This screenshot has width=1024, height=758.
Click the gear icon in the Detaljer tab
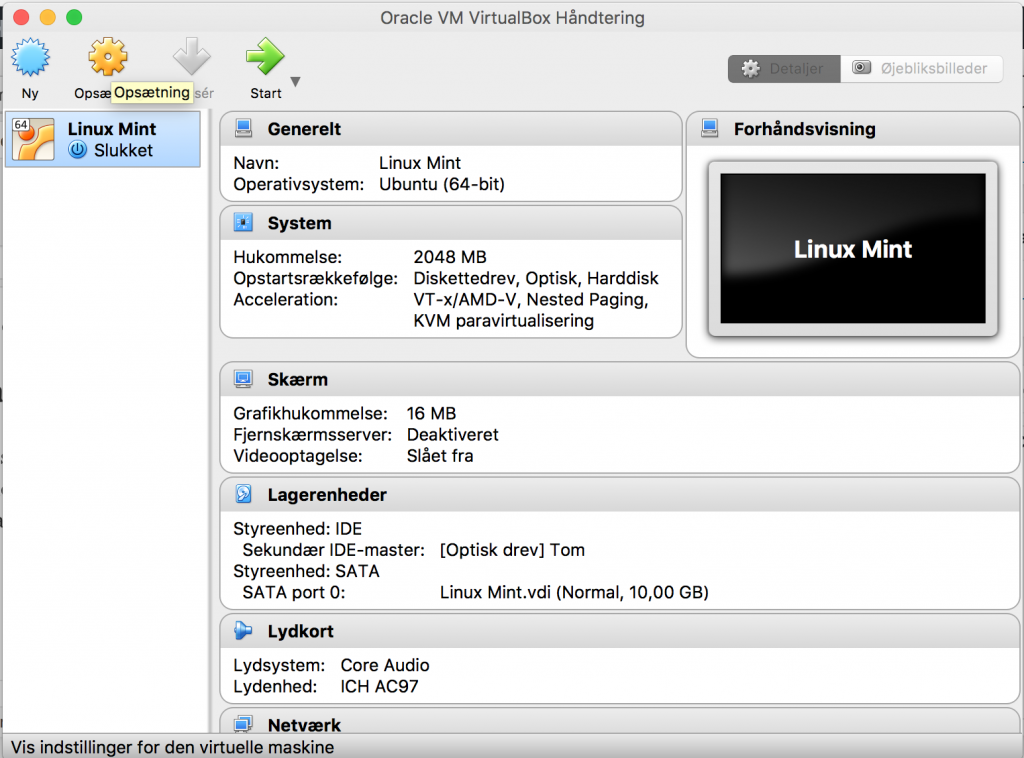[751, 69]
